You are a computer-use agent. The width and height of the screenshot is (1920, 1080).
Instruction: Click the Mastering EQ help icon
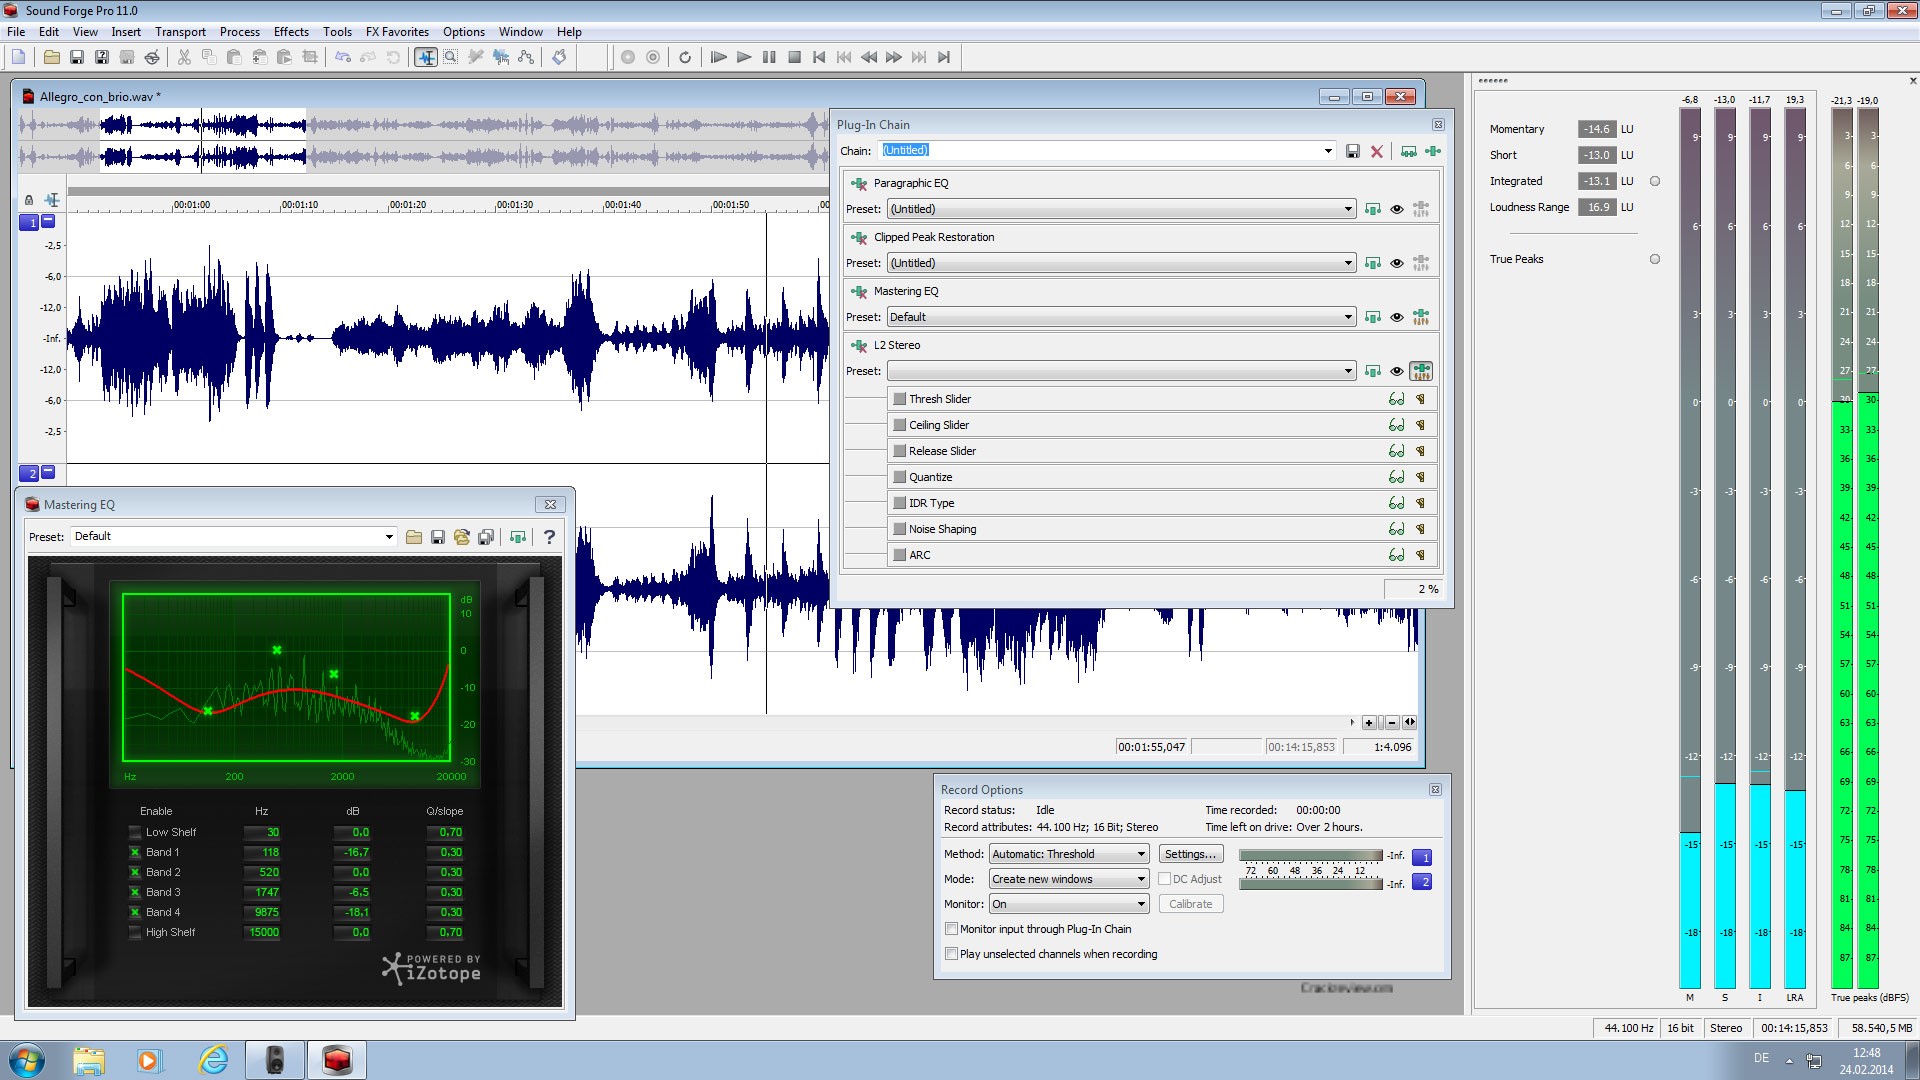[x=549, y=535]
